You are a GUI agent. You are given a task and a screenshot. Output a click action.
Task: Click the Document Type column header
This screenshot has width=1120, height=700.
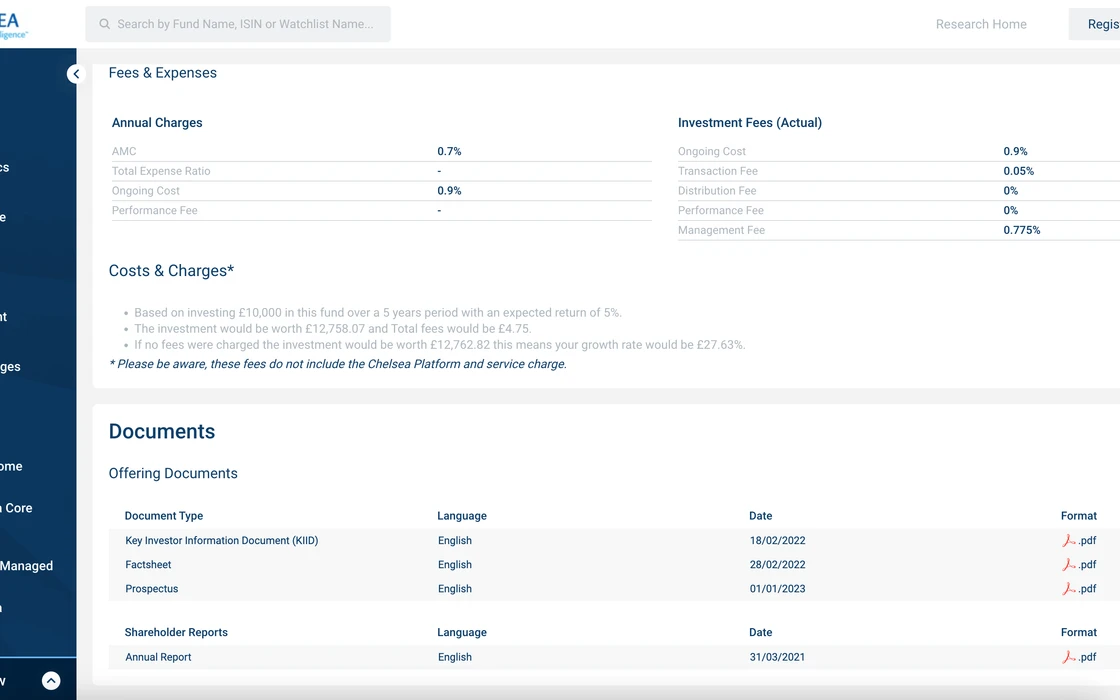point(164,516)
